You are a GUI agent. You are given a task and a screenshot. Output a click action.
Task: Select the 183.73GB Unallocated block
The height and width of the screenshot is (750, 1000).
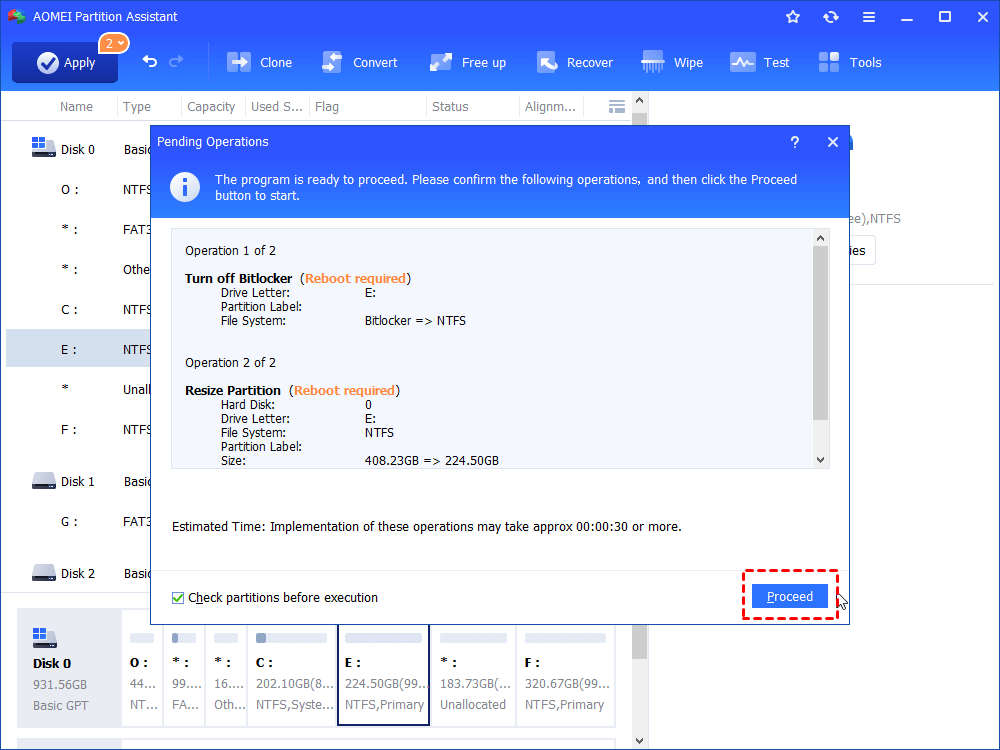point(473,675)
